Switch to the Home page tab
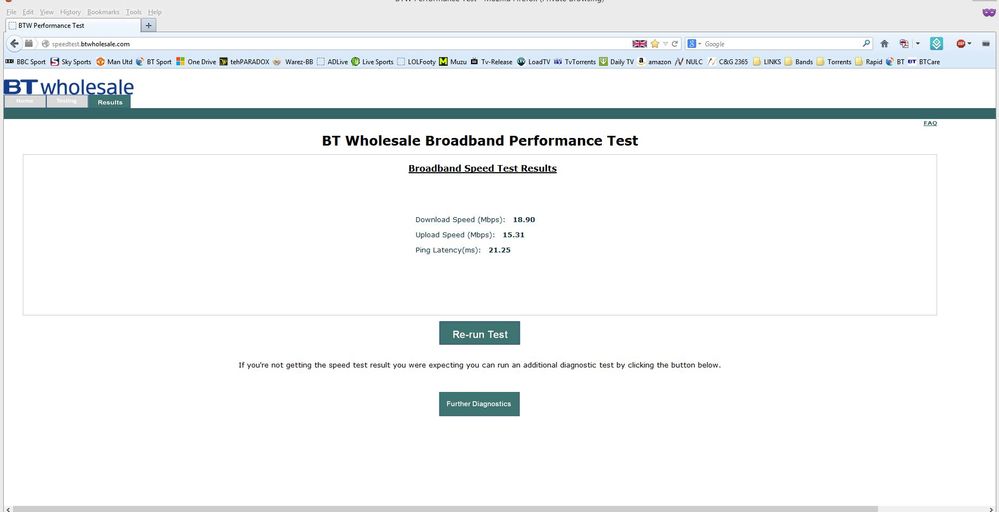This screenshot has width=999, height=512. click(x=25, y=101)
